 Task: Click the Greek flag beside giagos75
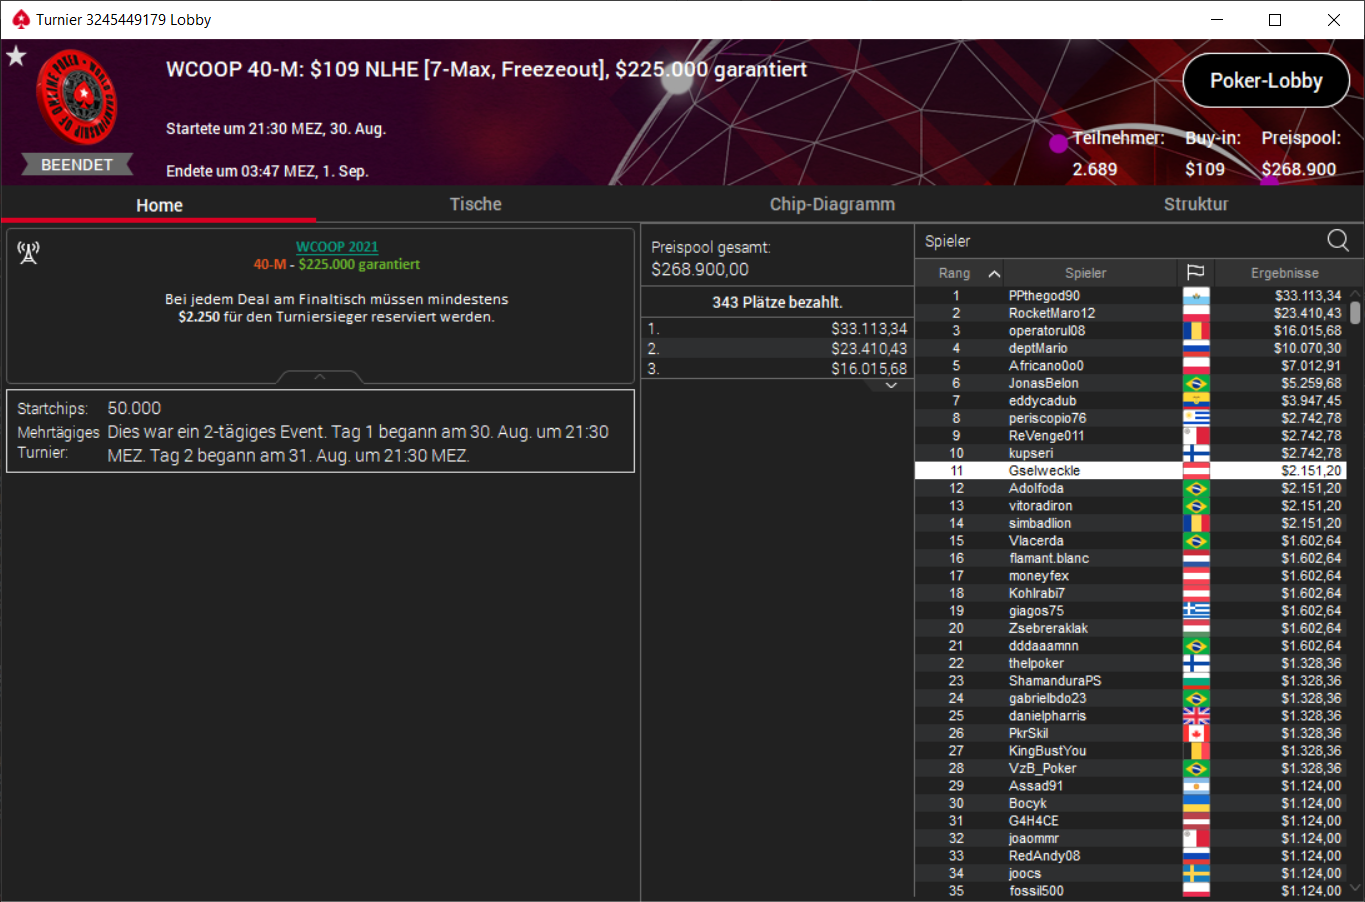click(x=1196, y=611)
